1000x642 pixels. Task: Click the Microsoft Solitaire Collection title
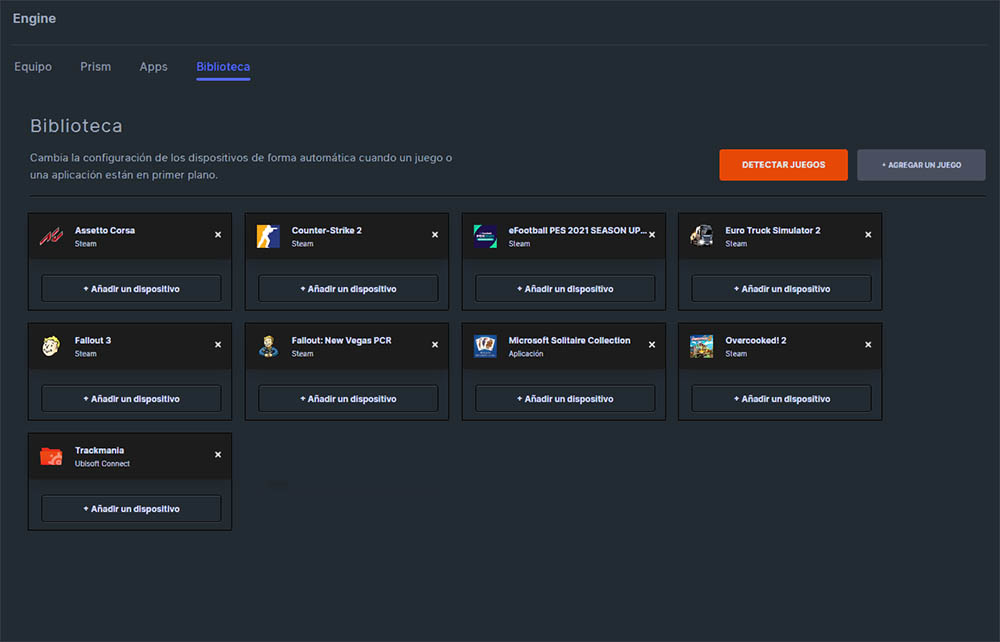(569, 340)
